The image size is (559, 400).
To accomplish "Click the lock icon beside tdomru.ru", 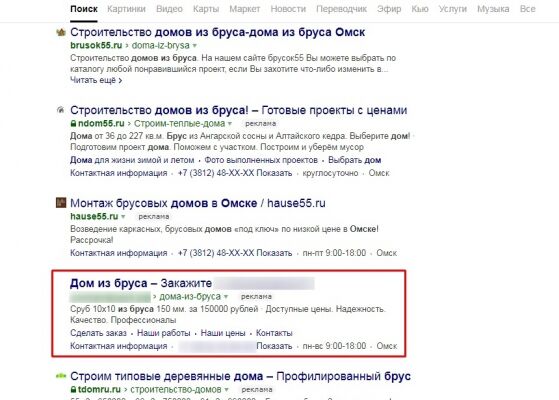I will click(x=73, y=390).
